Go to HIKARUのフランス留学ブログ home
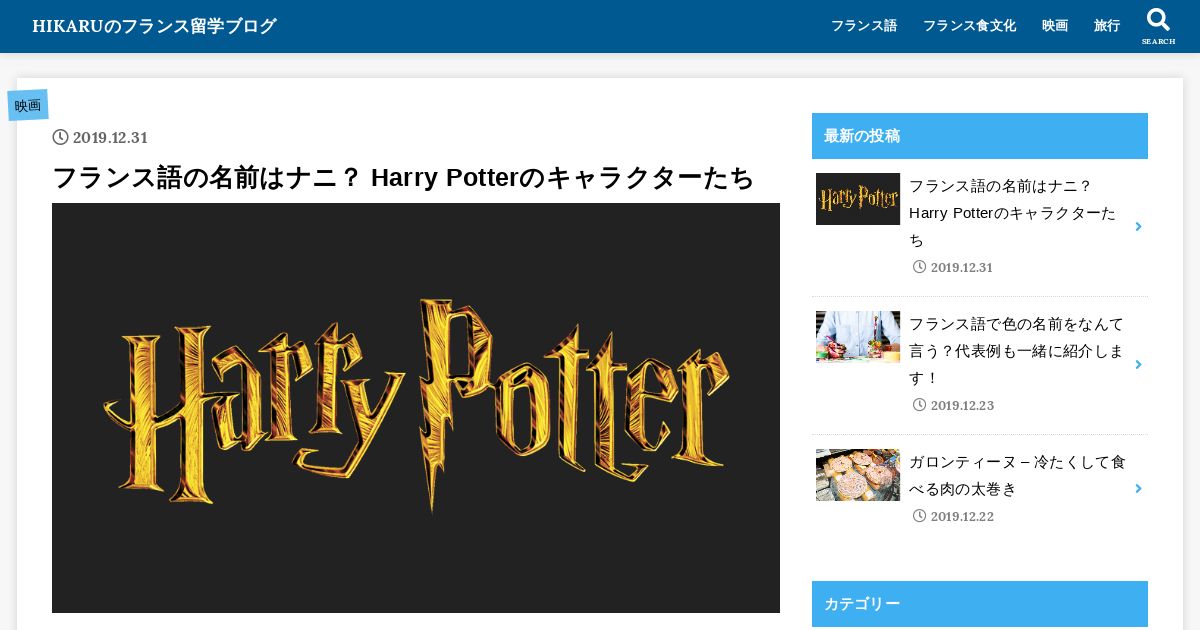The width and height of the screenshot is (1200, 630). pos(154,26)
